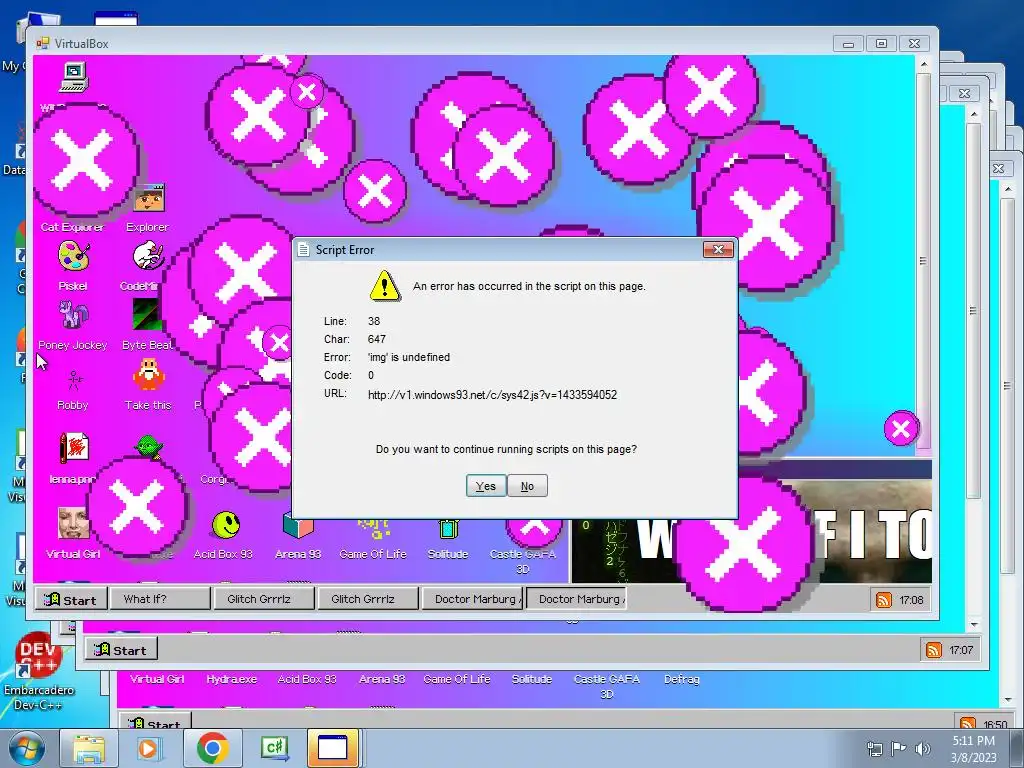Open the Byte Beat icon
Image resolution: width=1024 pixels, height=768 pixels.
147,315
